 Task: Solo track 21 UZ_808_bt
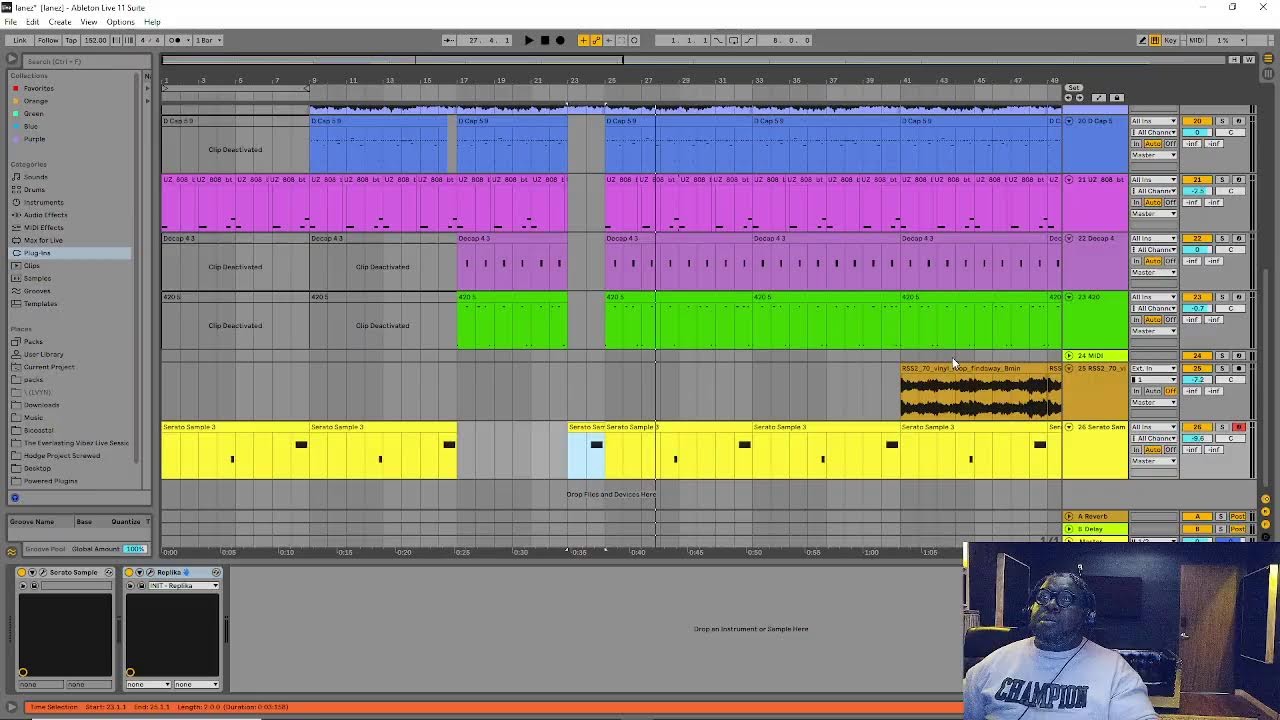[1222, 180]
